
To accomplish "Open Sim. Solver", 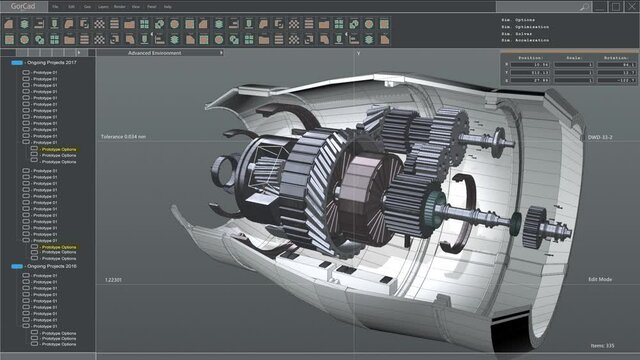I will [516, 34].
